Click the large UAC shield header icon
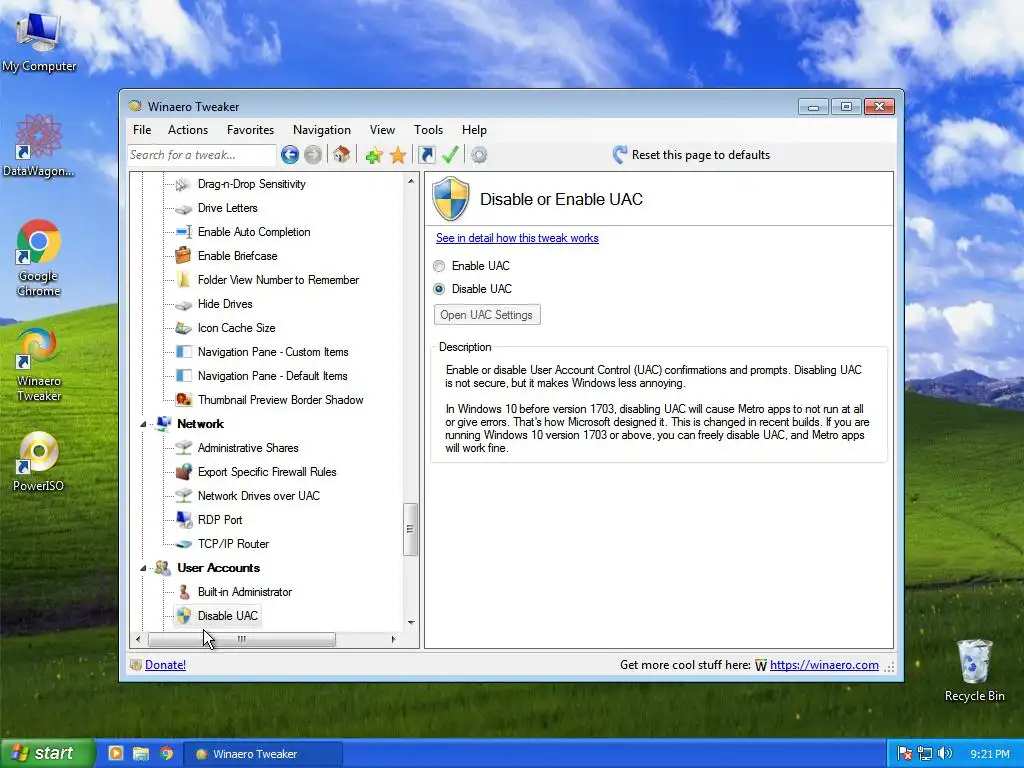 pos(451,199)
